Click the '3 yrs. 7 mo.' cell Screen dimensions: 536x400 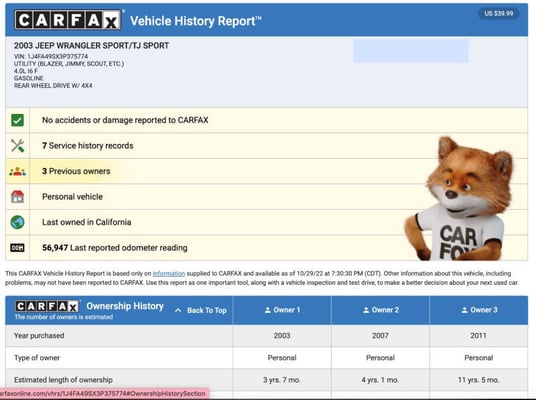pos(282,380)
